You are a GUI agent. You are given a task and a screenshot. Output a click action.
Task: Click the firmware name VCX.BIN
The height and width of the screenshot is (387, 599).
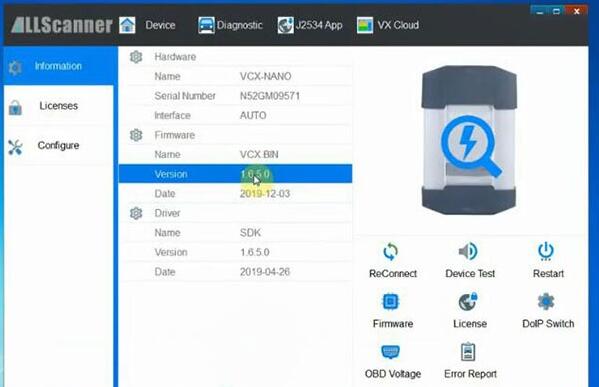point(259,154)
